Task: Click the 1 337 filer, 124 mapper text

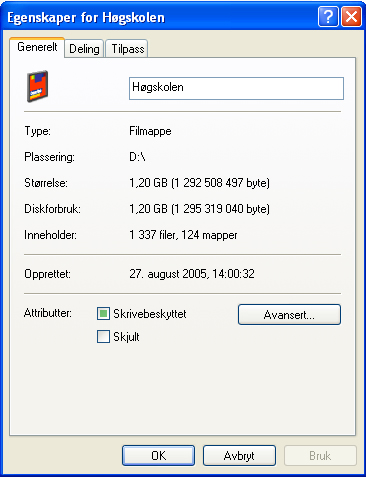Action: (183, 235)
